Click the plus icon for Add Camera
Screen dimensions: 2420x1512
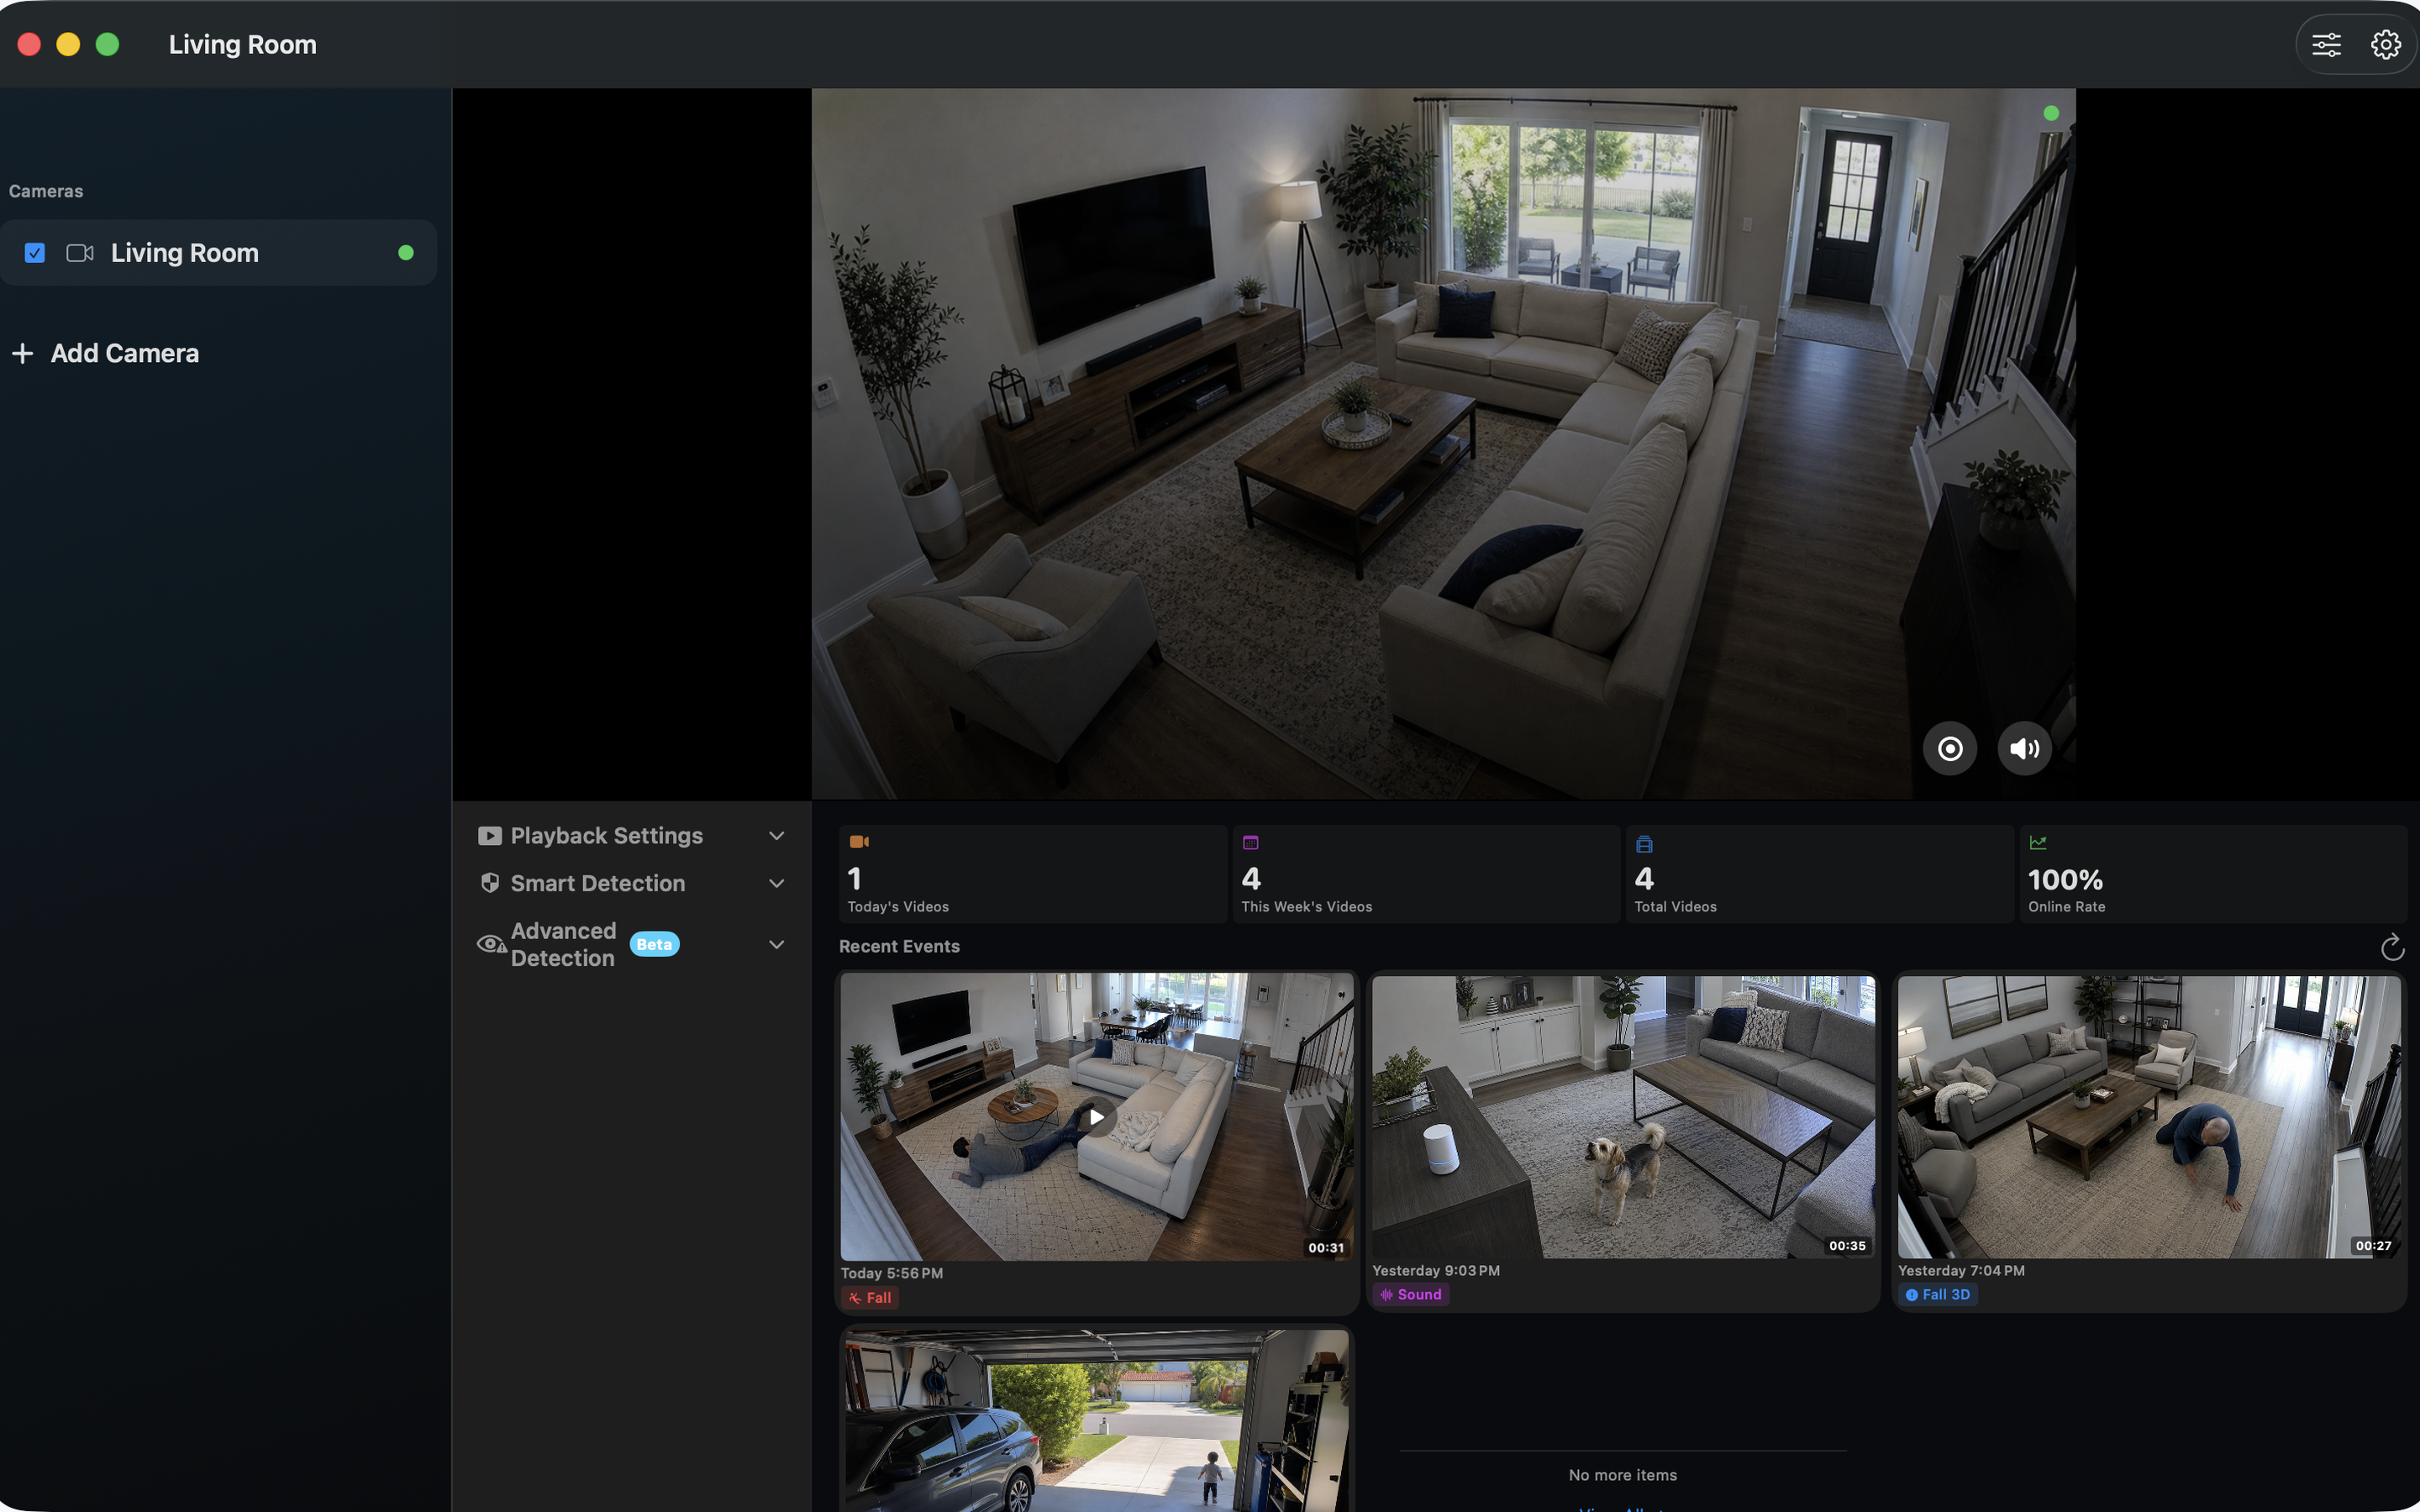pos(23,354)
